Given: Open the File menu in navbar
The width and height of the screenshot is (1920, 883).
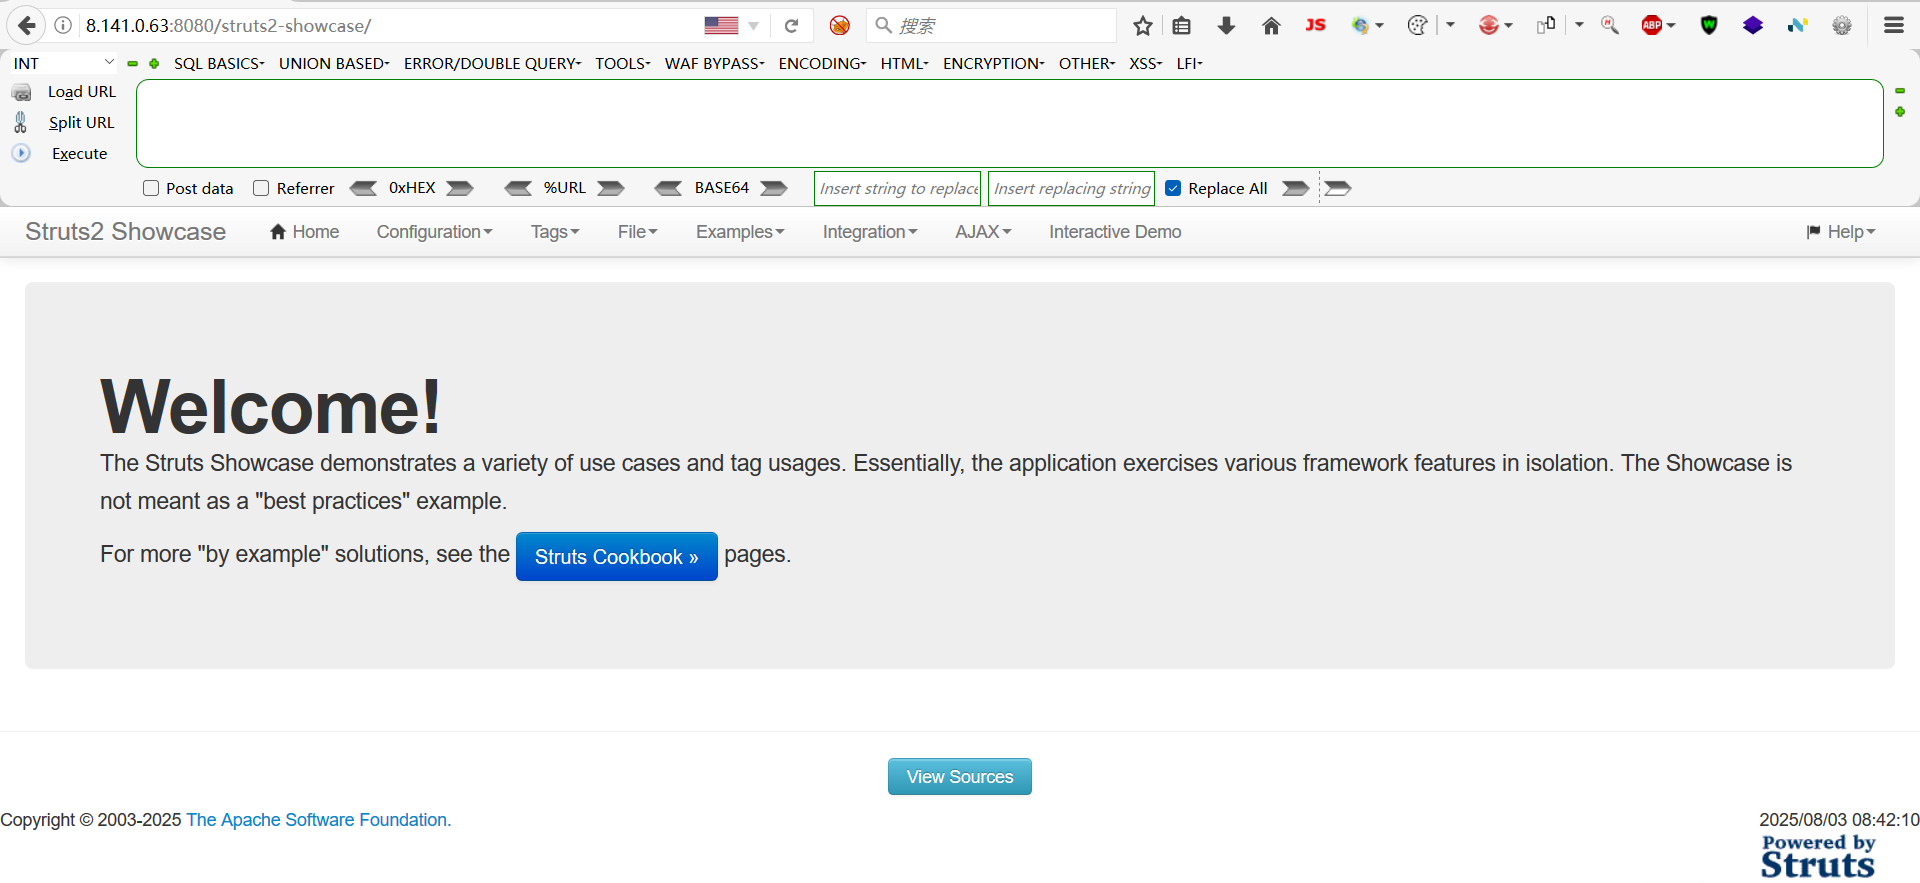Looking at the screenshot, I should (x=637, y=232).
